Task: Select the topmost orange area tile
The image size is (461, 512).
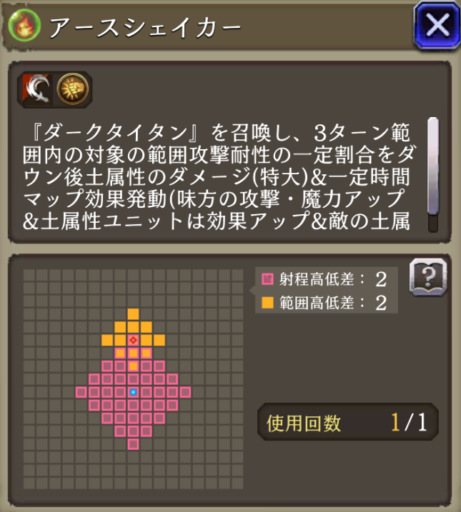Action: coord(133,314)
